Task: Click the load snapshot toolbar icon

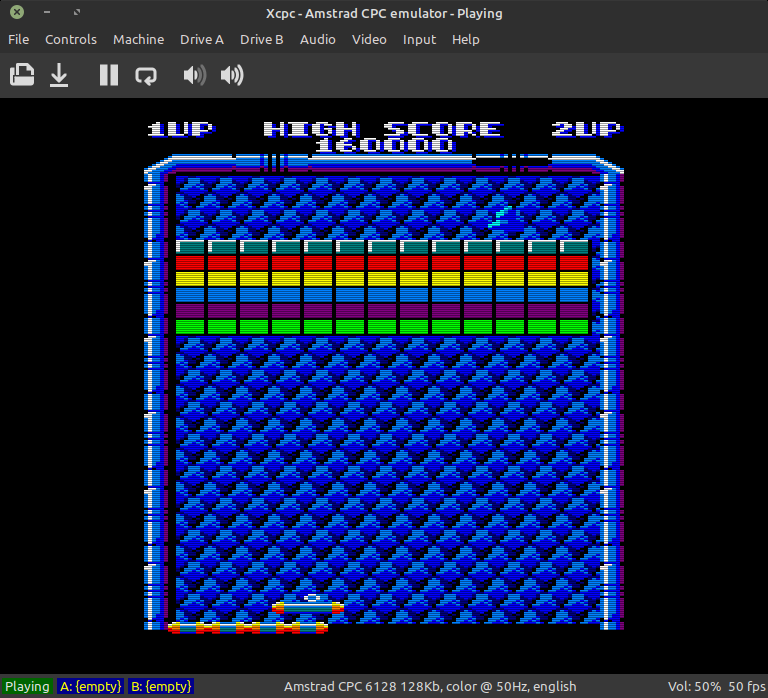Action: point(22,75)
